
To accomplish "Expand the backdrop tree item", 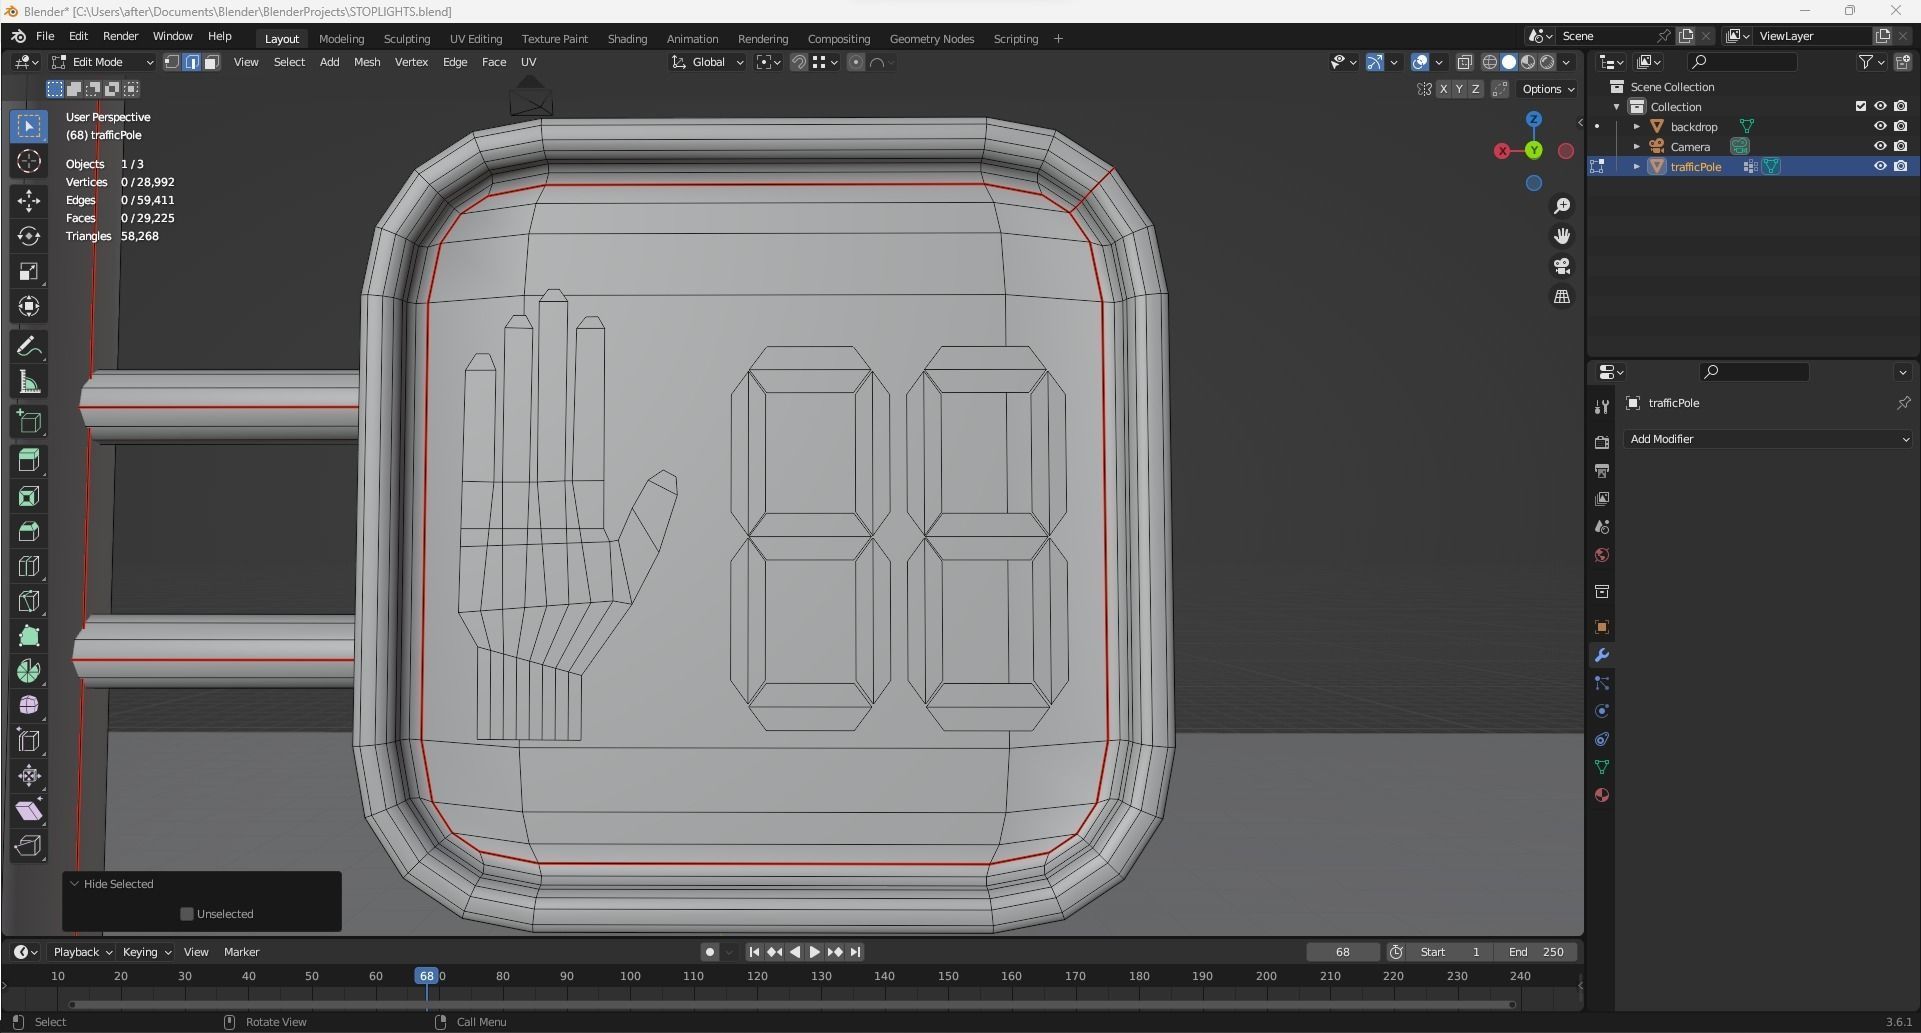I will coord(1637,127).
